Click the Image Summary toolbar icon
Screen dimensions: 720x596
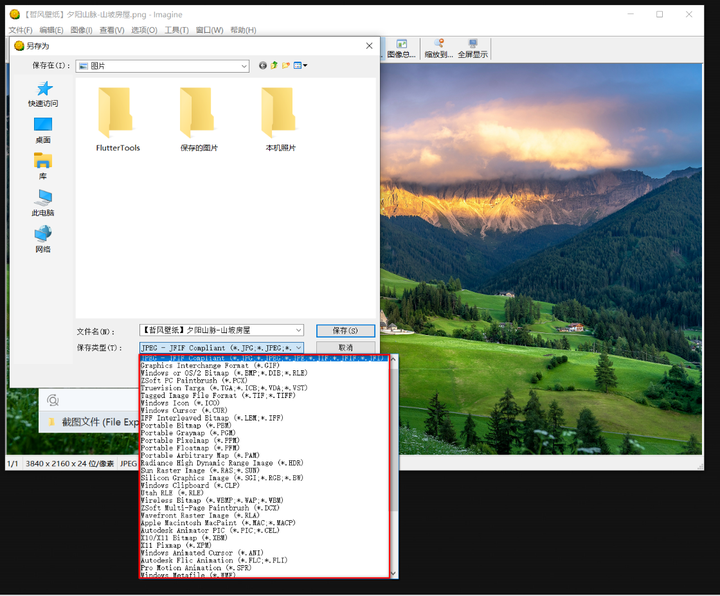click(x=401, y=49)
